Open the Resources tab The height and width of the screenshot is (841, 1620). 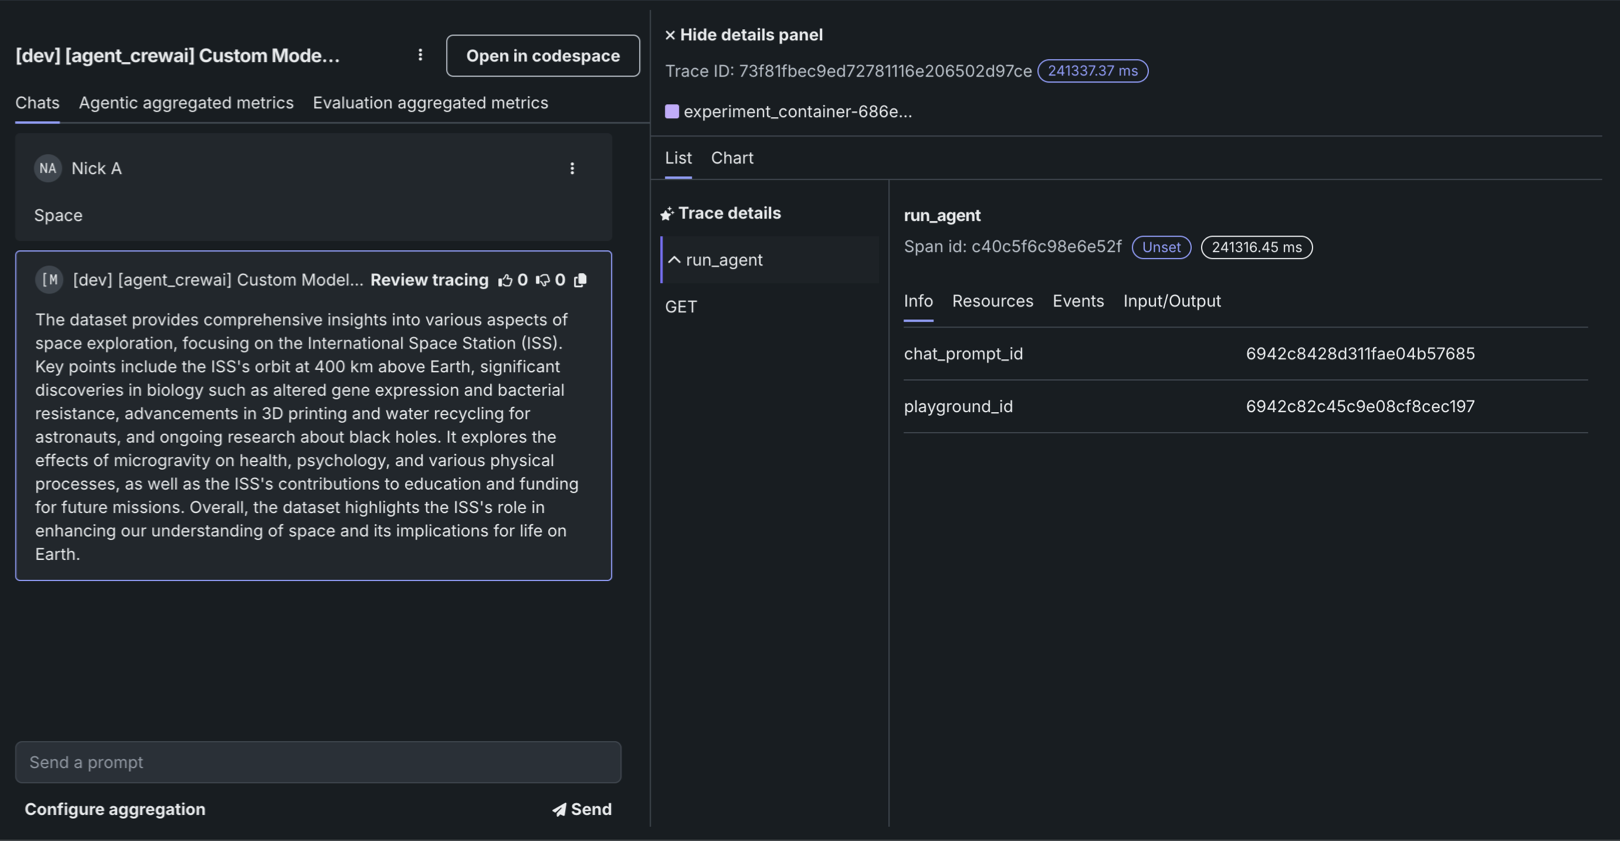(992, 301)
